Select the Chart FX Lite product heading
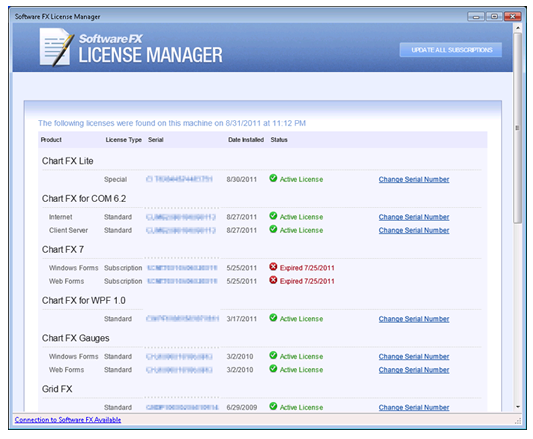Viewport: 533px width, 439px height. click(x=67, y=161)
